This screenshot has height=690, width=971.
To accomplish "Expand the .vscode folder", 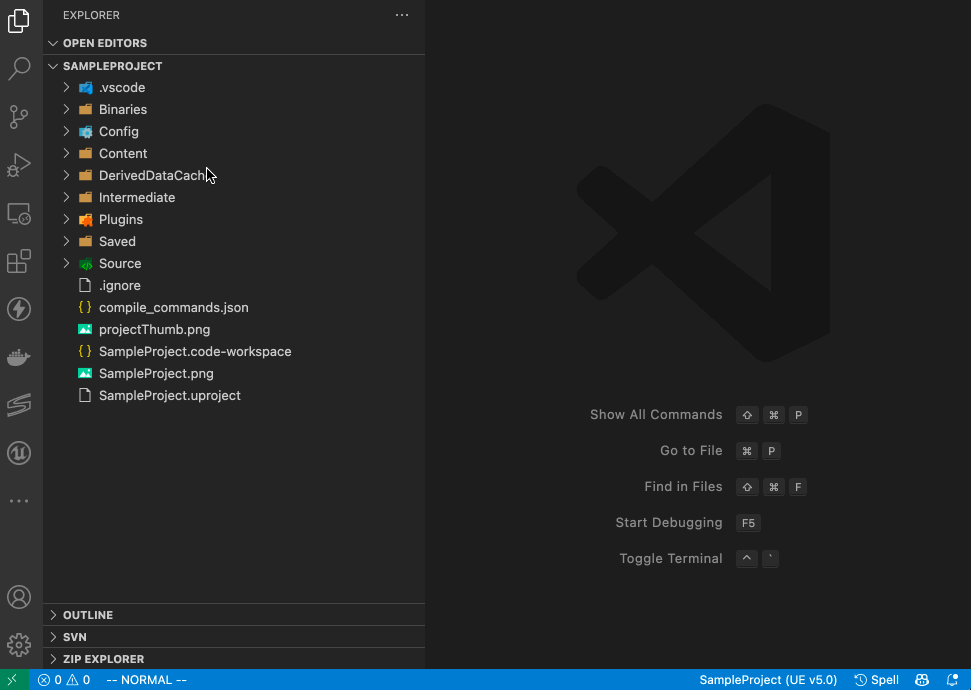I will coord(234,87).
